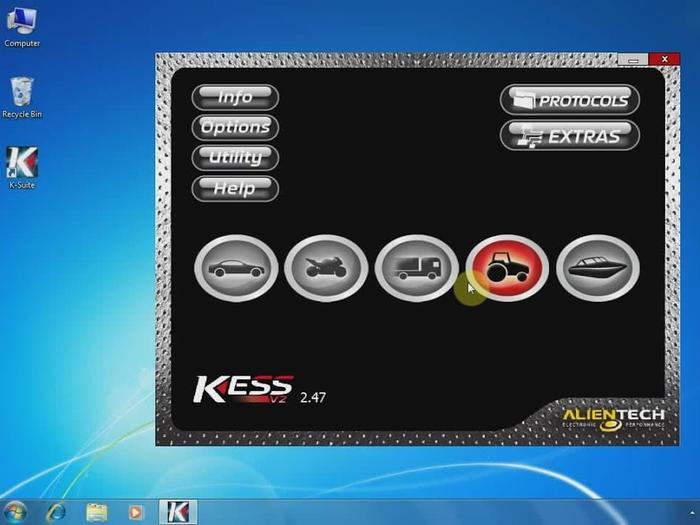This screenshot has width=700, height=525.
Task: Choose the truck vehicle category
Action: (x=416, y=268)
